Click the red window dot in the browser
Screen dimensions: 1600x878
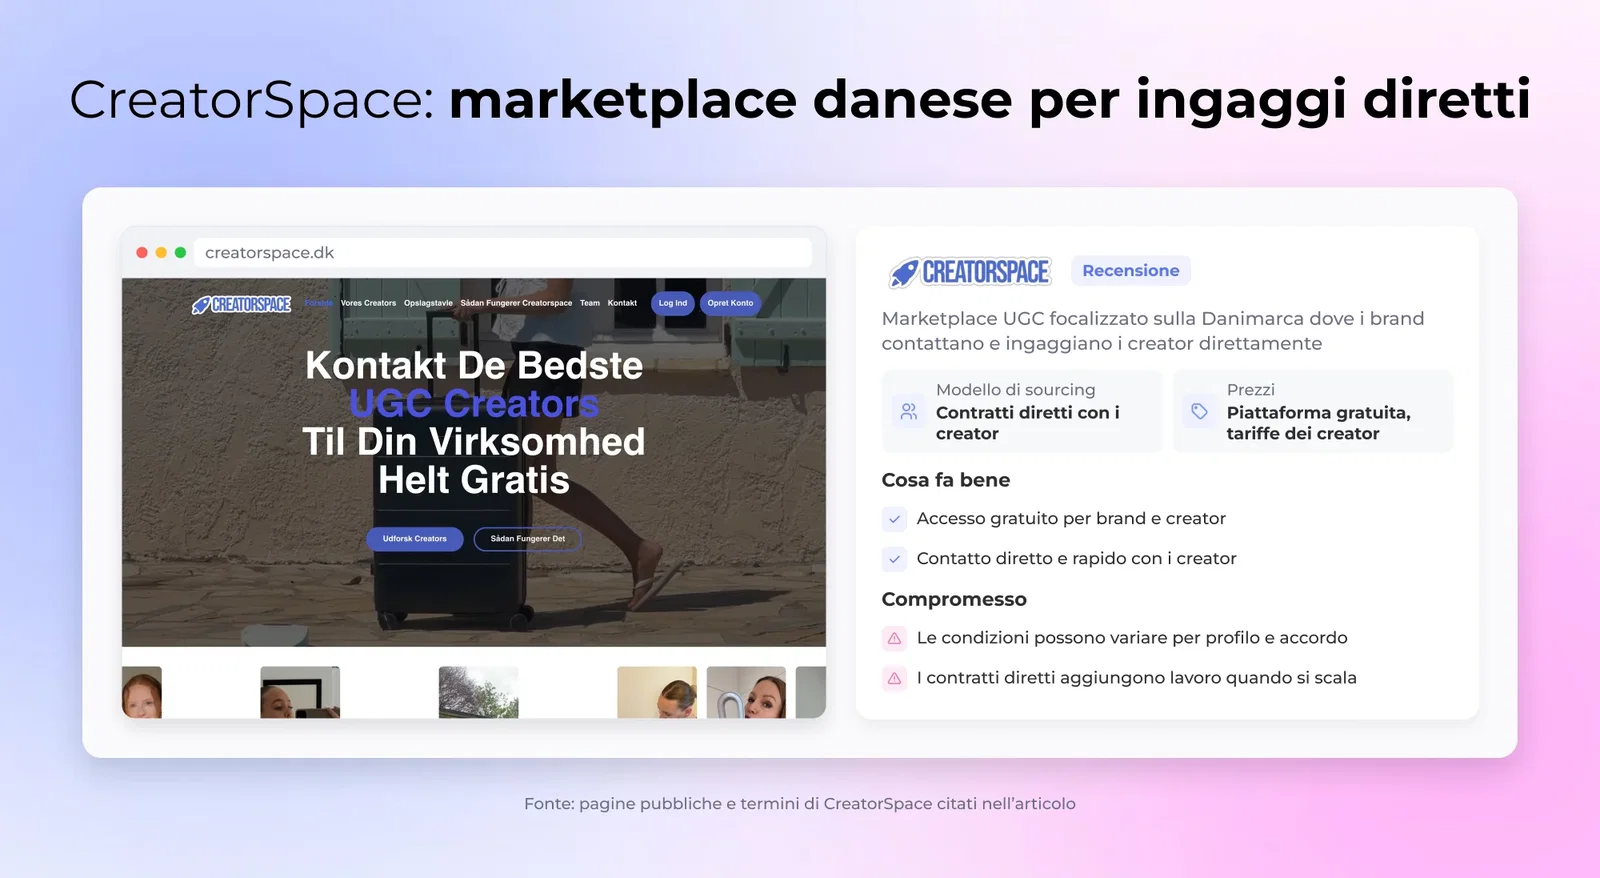142,253
